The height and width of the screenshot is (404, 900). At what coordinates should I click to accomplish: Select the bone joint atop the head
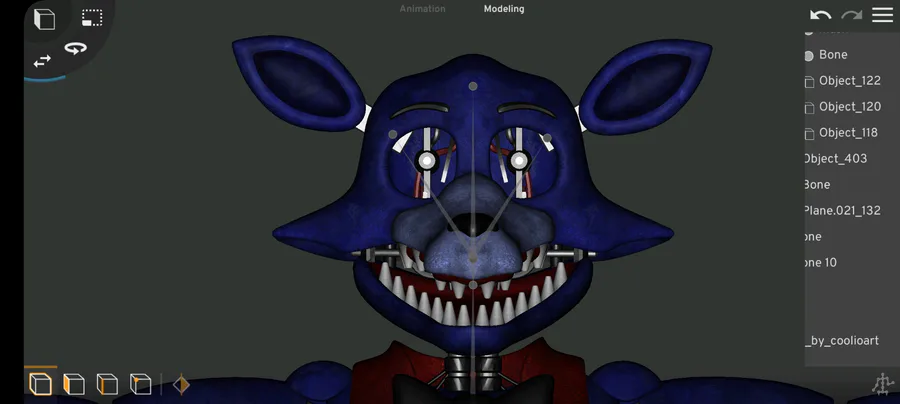click(472, 86)
